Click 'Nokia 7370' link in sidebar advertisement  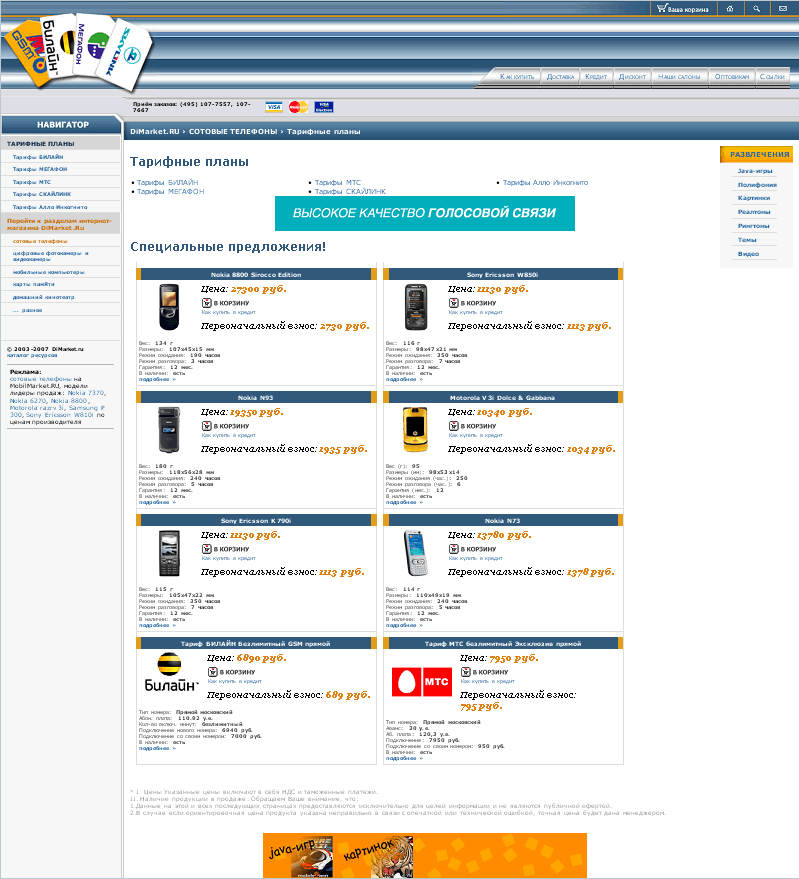86,393
